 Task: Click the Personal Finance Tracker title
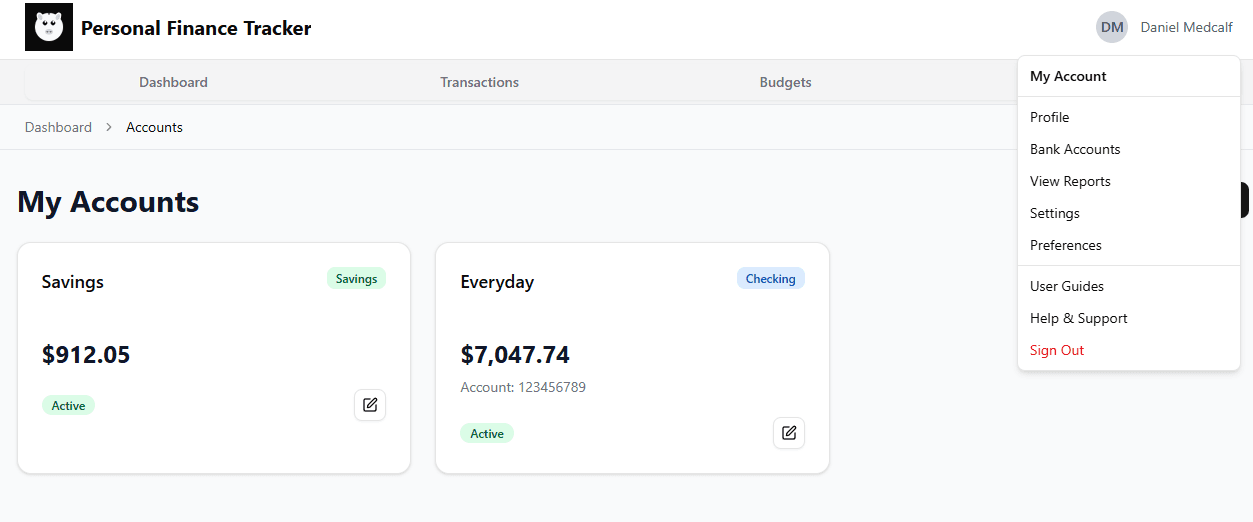pos(196,28)
